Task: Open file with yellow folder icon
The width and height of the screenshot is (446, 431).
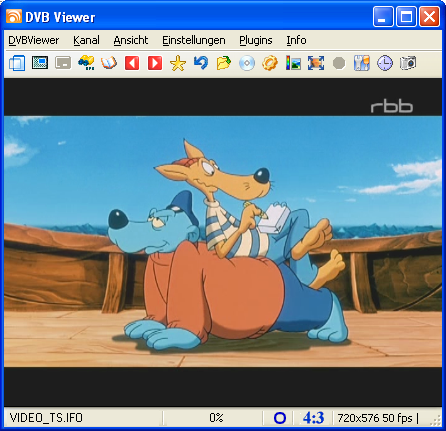Action: [x=224, y=63]
